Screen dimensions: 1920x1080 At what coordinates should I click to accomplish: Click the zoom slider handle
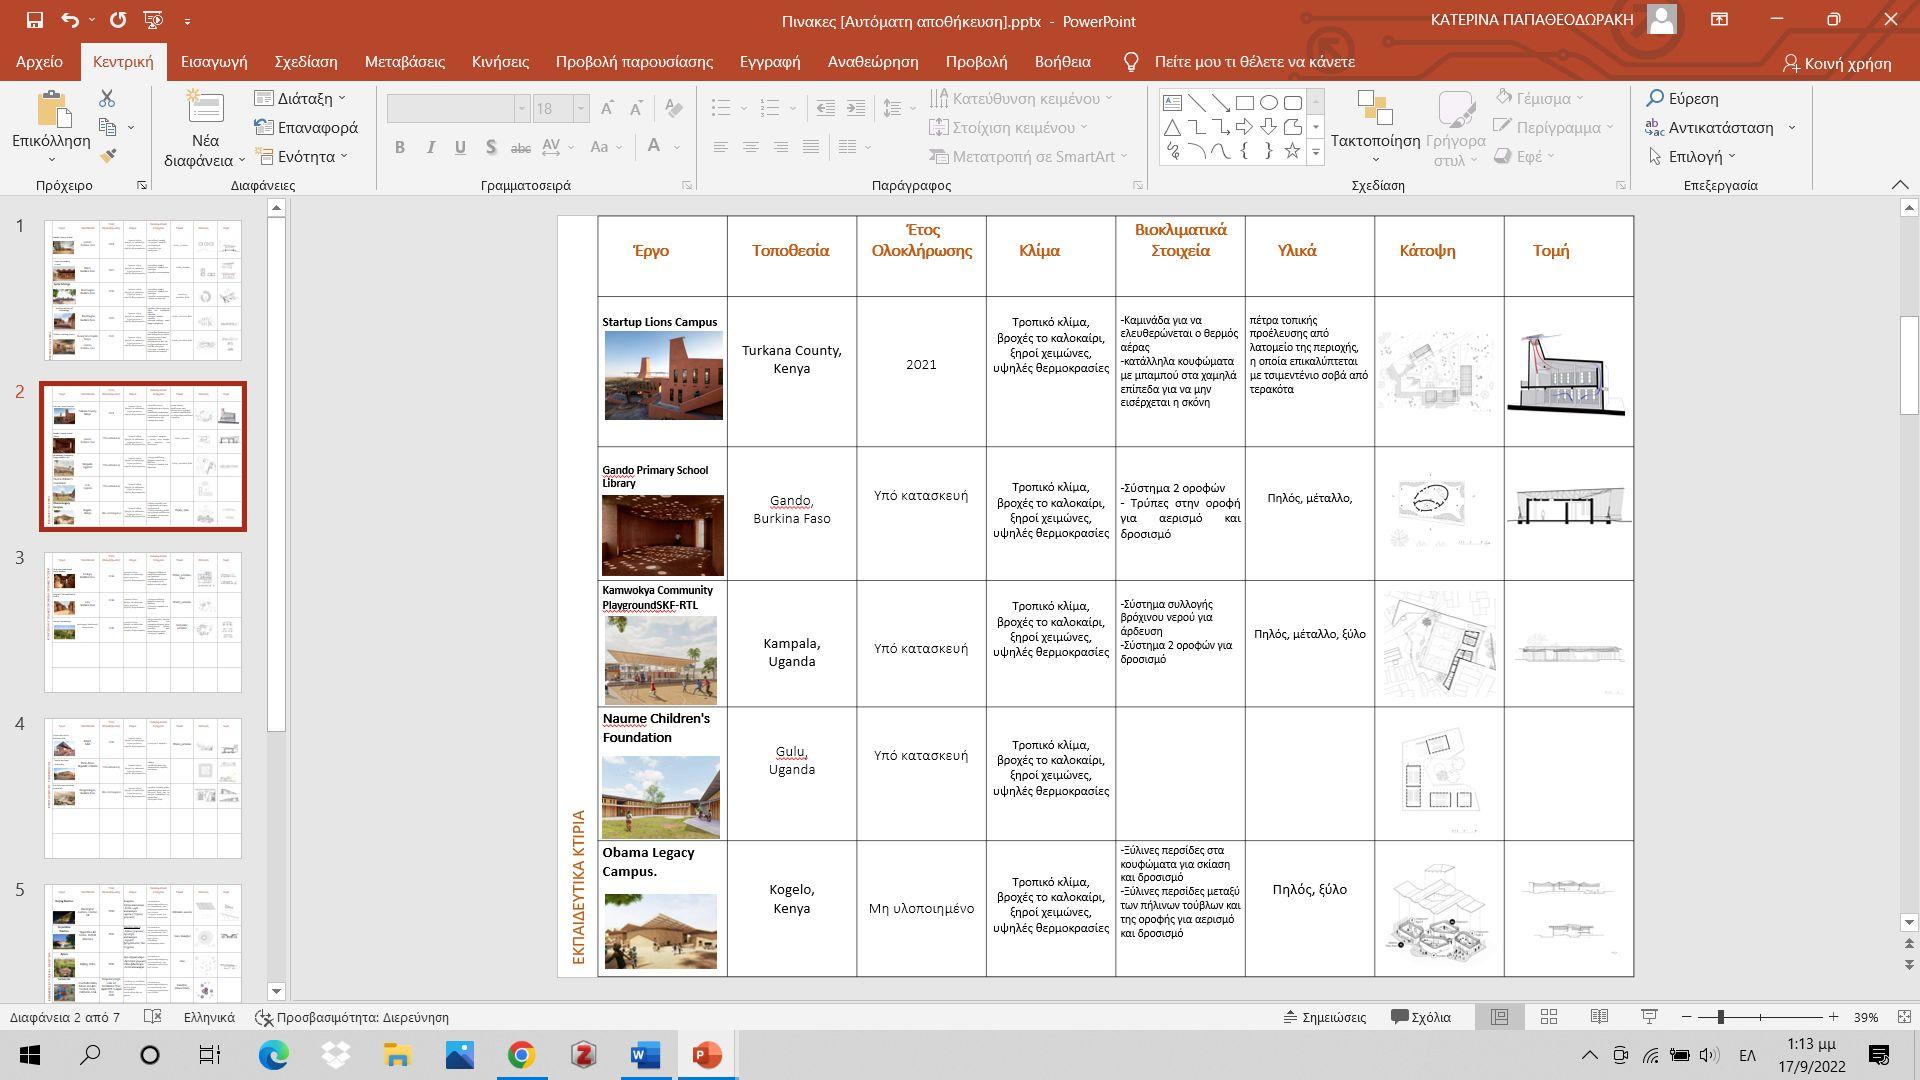coord(1720,1017)
